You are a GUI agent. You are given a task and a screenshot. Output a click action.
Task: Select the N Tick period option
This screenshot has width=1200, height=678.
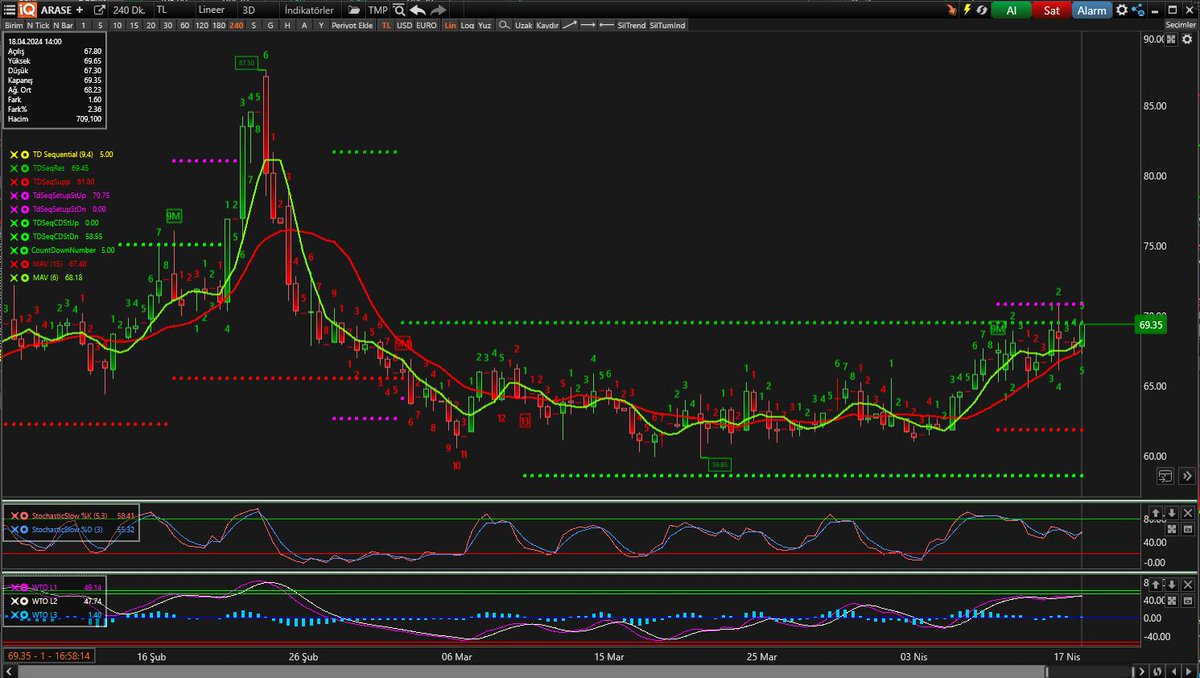(x=38, y=25)
